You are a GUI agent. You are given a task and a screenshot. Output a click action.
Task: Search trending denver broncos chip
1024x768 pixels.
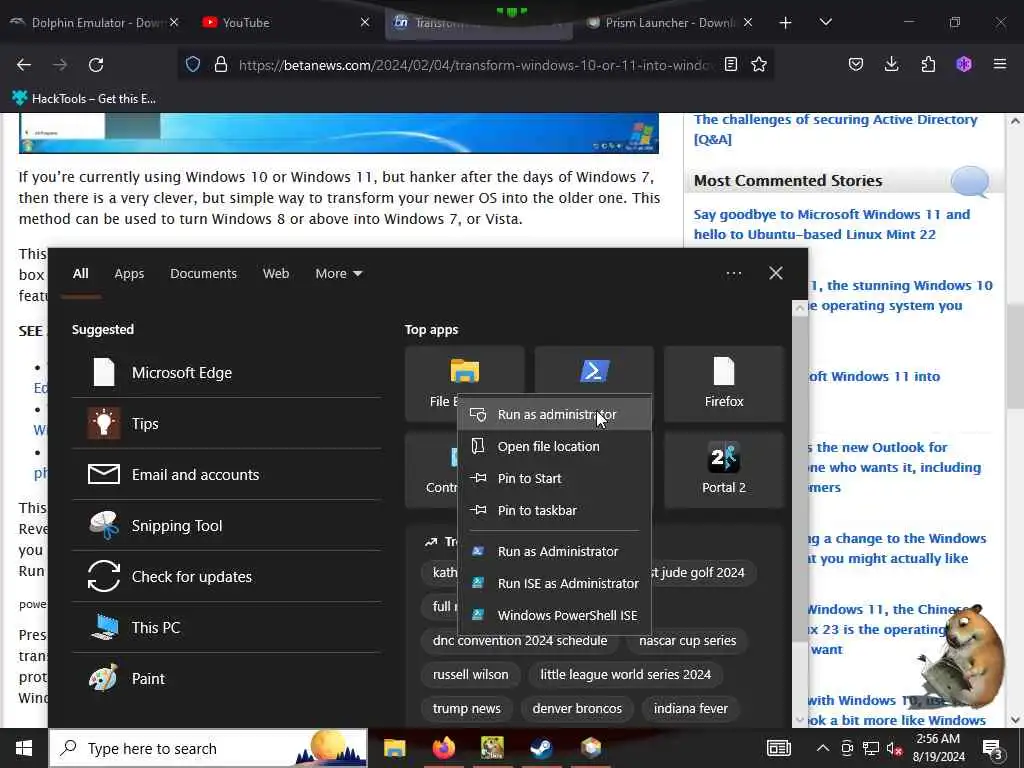pos(577,709)
